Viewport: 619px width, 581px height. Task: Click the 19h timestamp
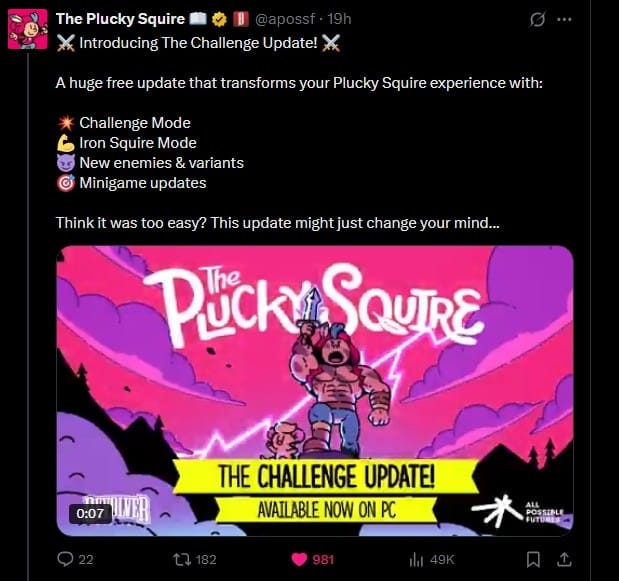pos(339,19)
